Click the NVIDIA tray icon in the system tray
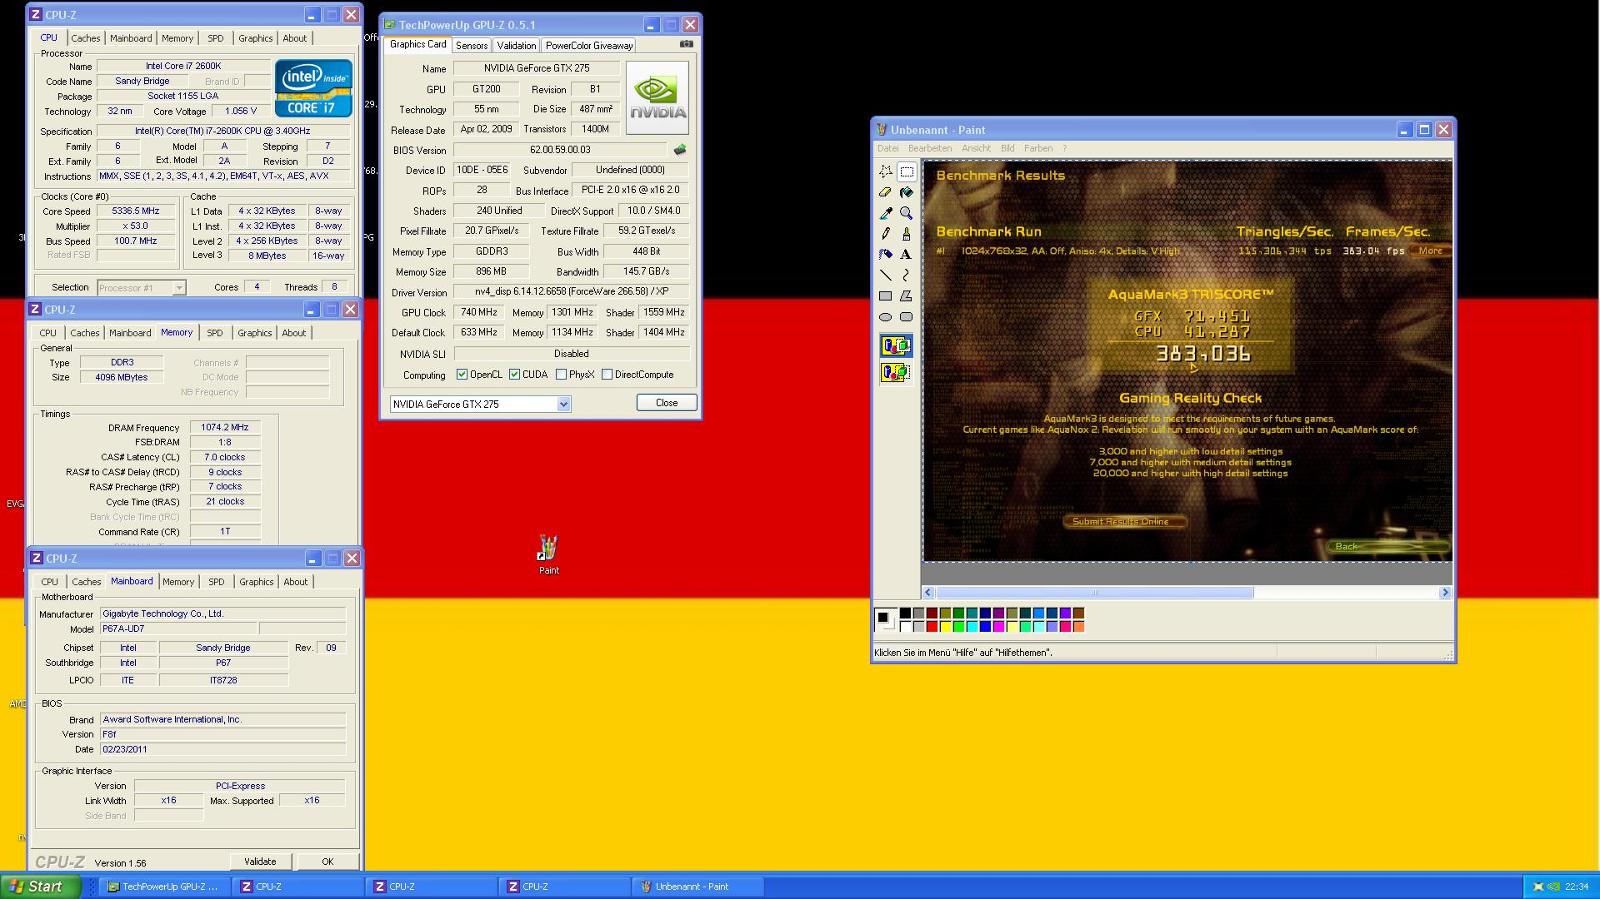Image resolution: width=1600 pixels, height=899 pixels. (x=1553, y=886)
